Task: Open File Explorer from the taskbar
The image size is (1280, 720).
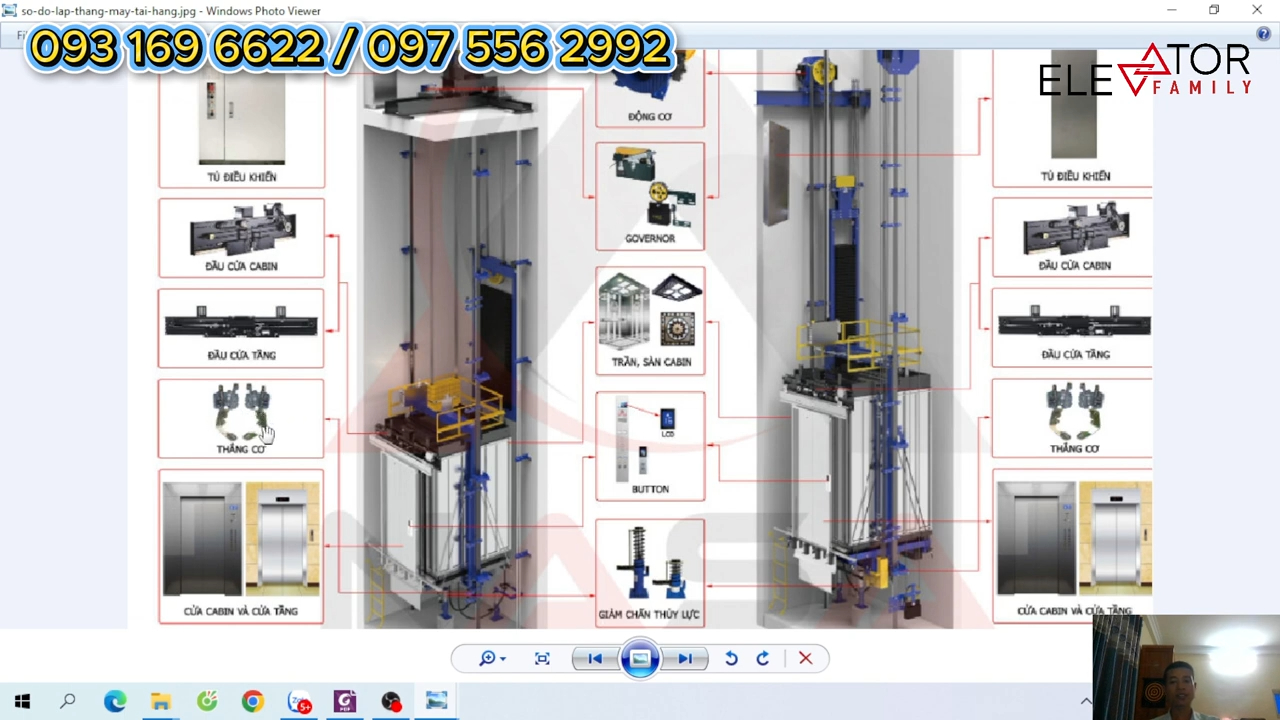Action: coord(161,701)
